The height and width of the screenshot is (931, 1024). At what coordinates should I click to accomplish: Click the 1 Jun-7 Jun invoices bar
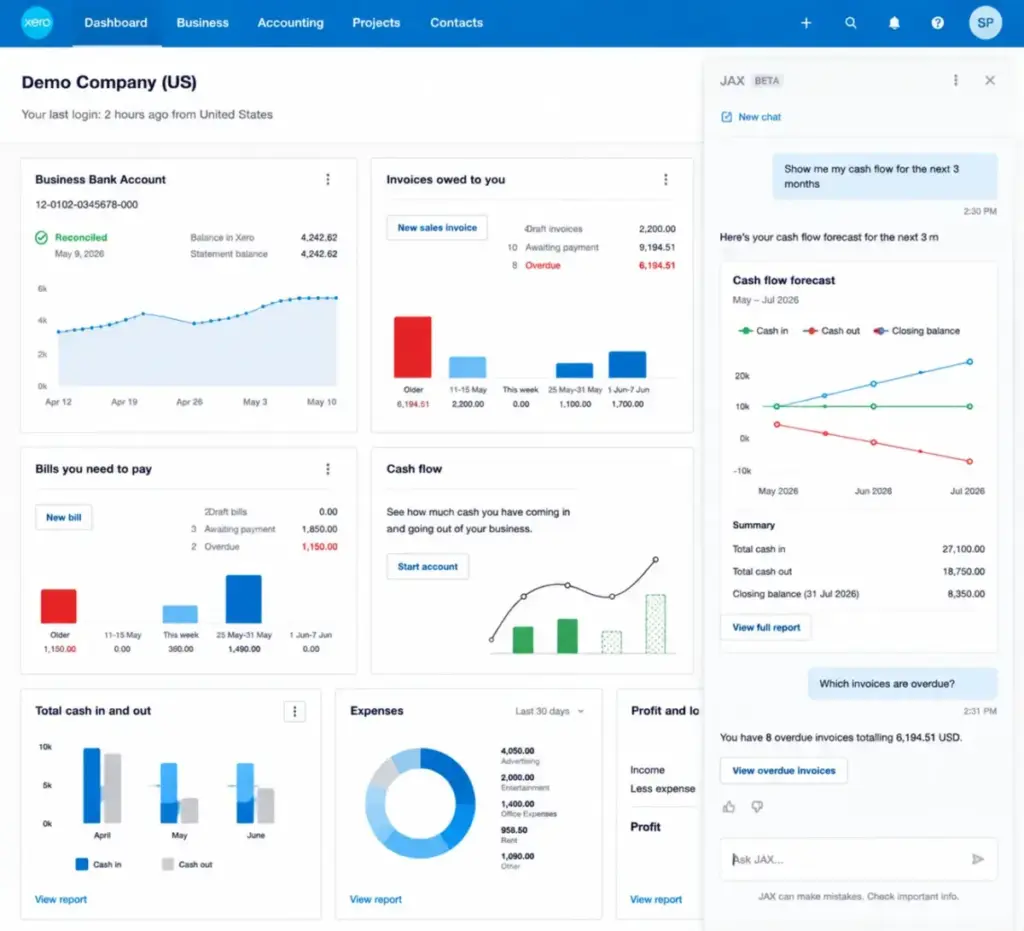[627, 364]
